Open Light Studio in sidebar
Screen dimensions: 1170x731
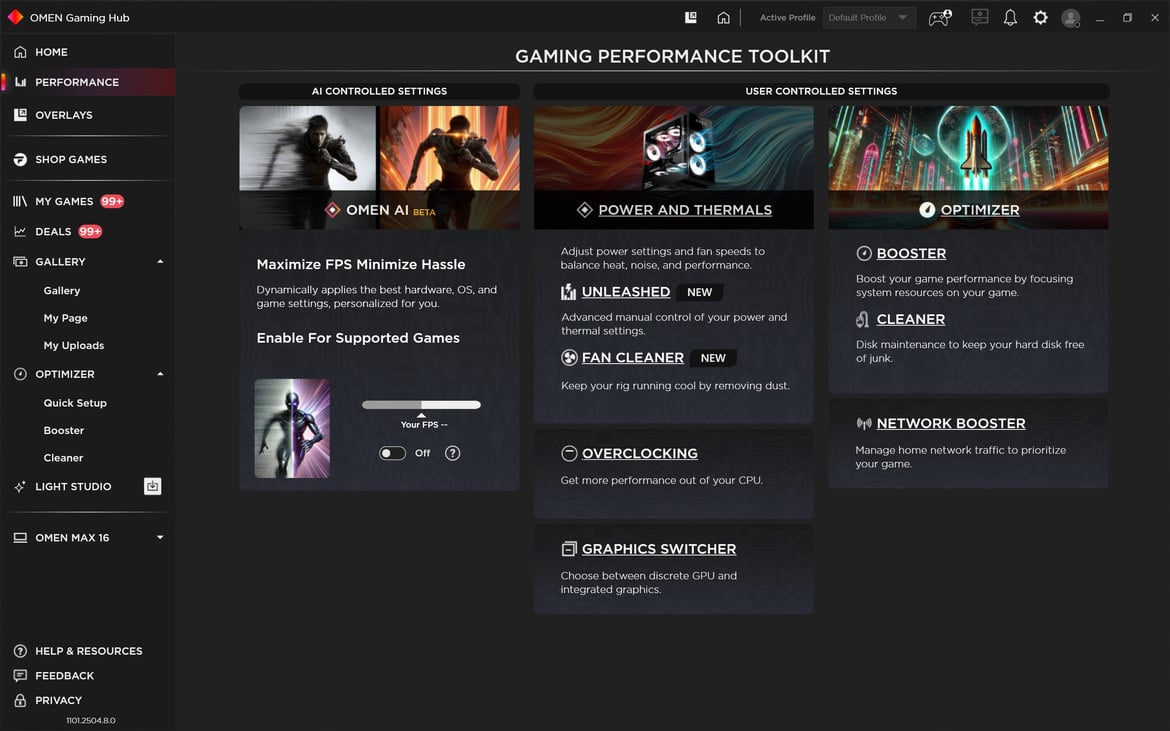[x=73, y=486]
